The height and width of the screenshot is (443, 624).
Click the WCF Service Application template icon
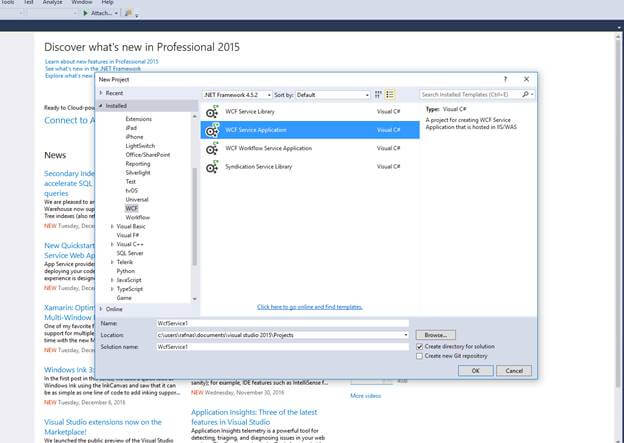(x=212, y=130)
